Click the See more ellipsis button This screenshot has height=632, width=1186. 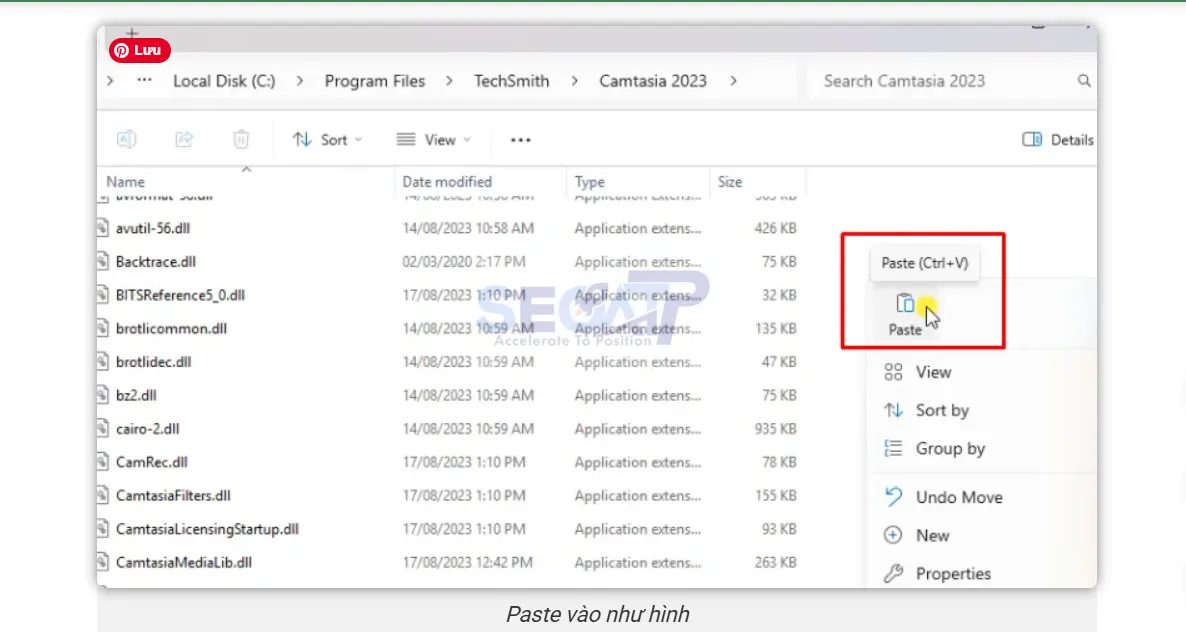point(520,139)
